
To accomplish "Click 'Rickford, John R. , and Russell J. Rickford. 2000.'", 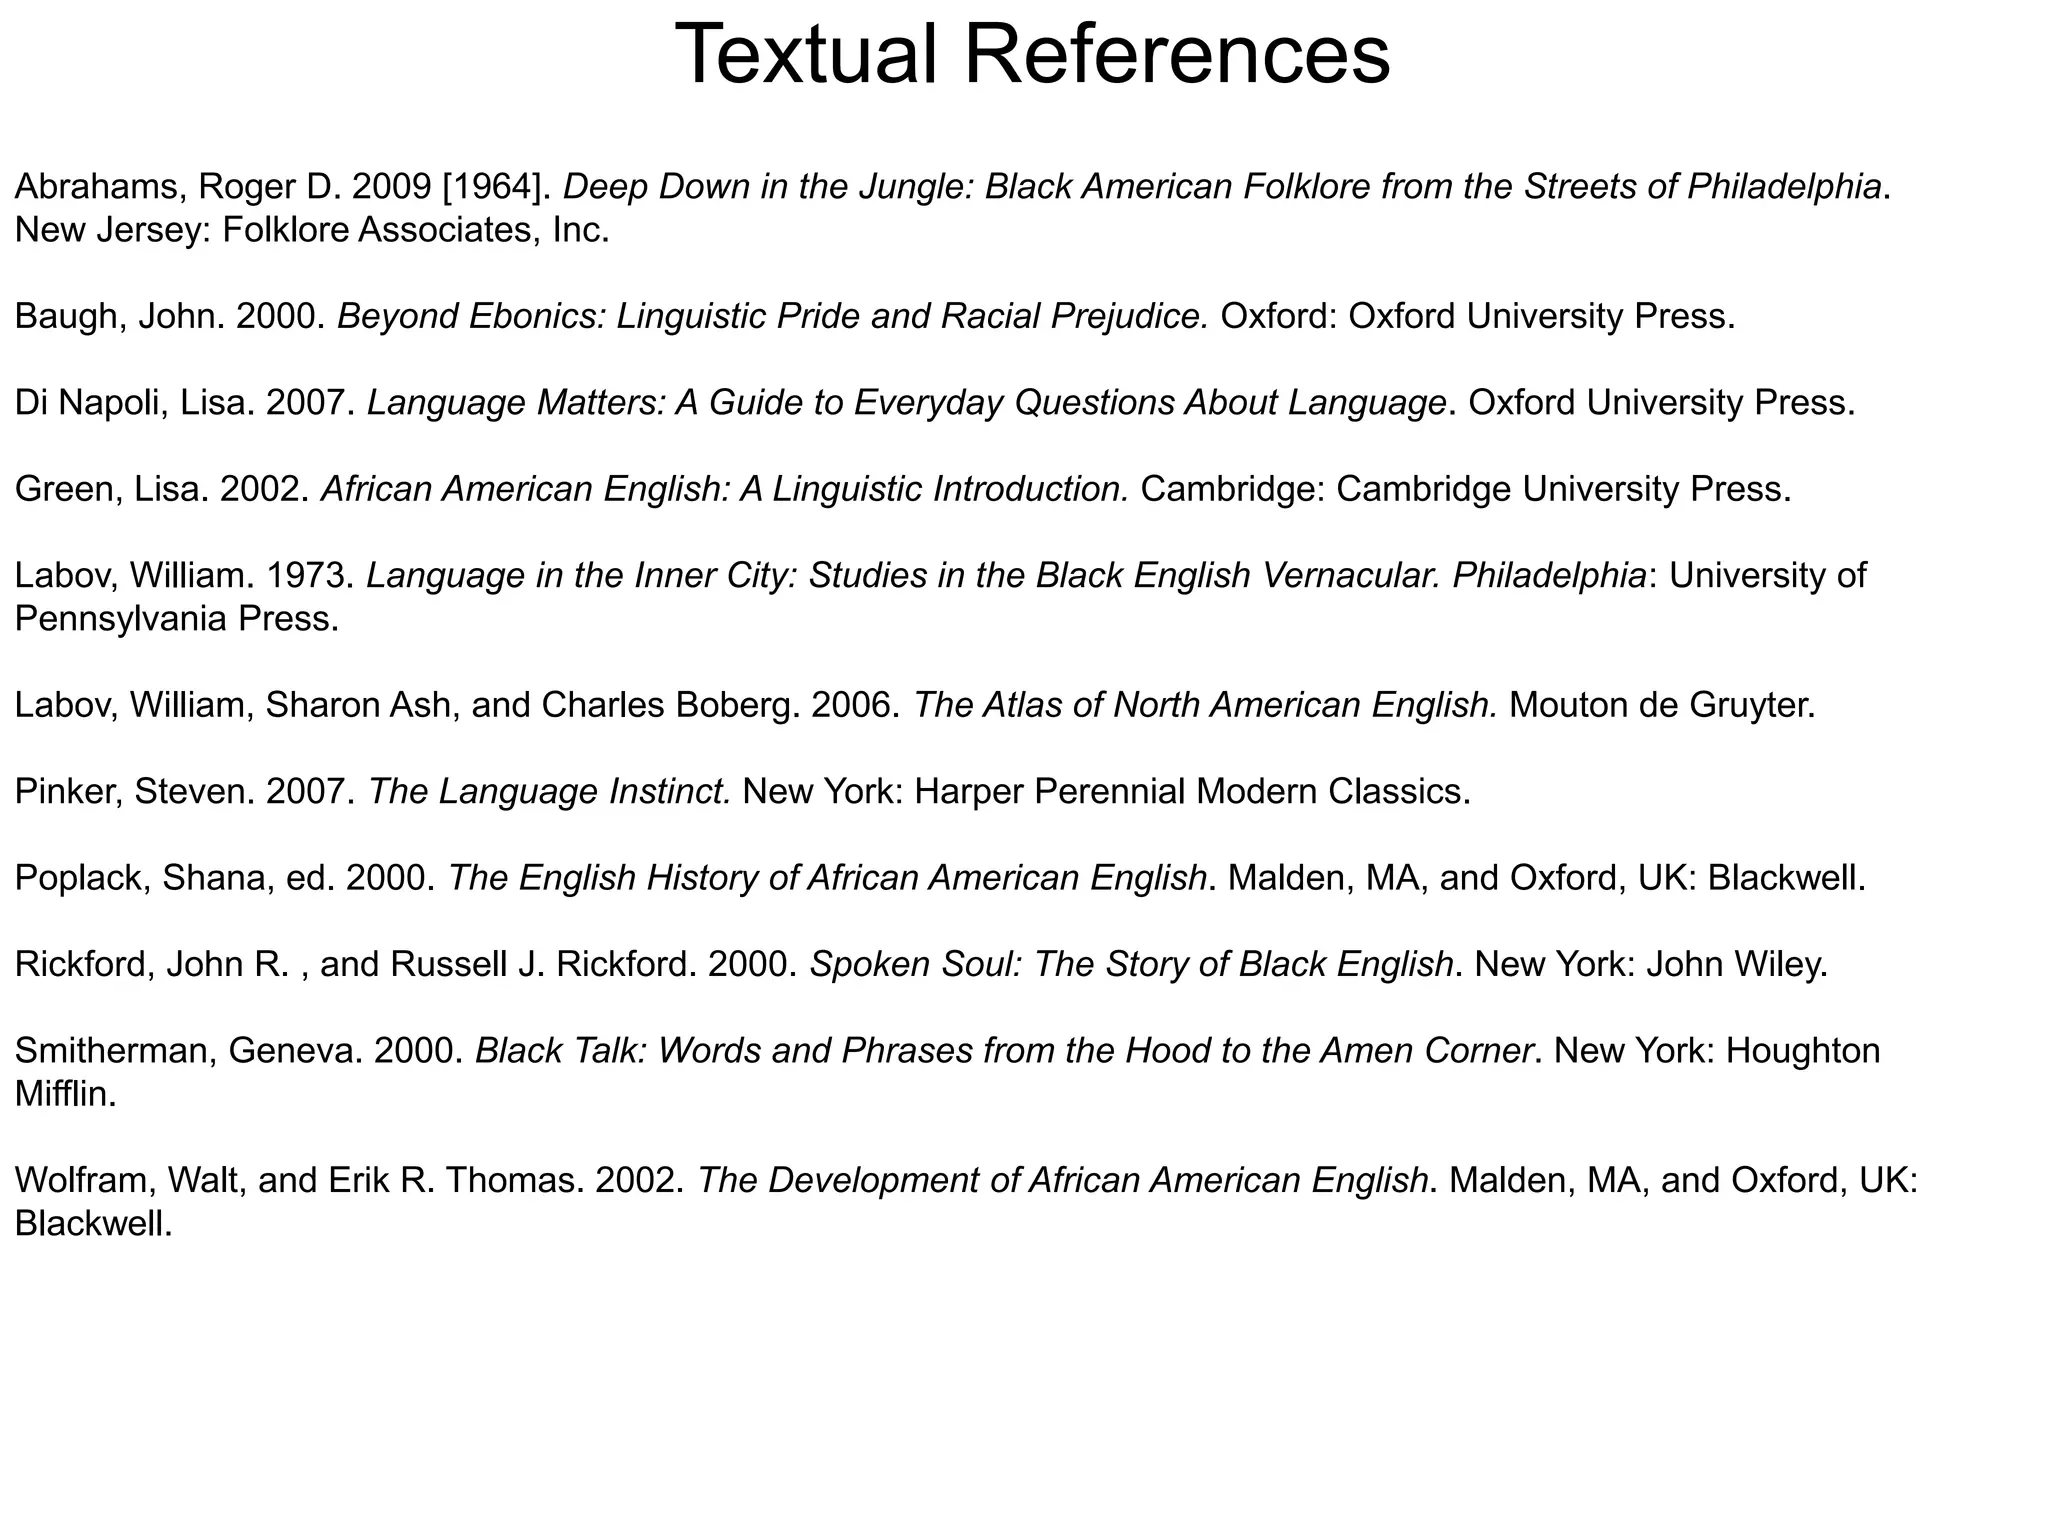I will (406, 965).
